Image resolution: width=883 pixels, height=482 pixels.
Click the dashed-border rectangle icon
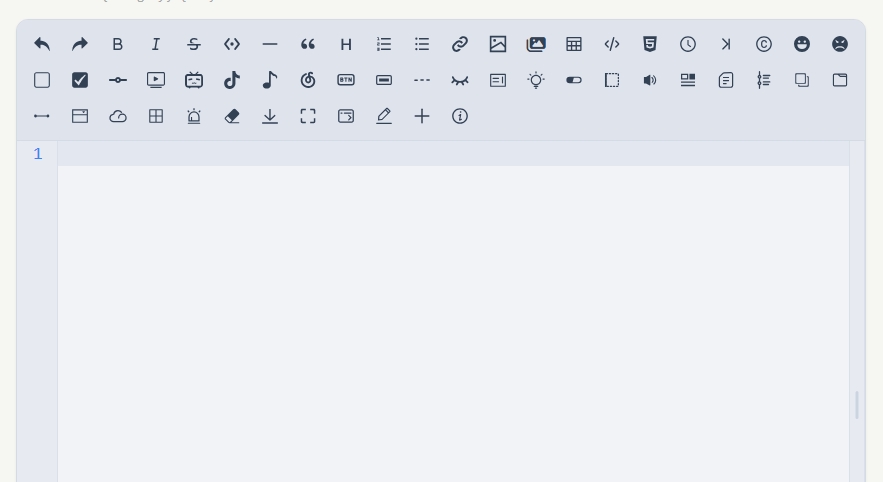point(612,80)
